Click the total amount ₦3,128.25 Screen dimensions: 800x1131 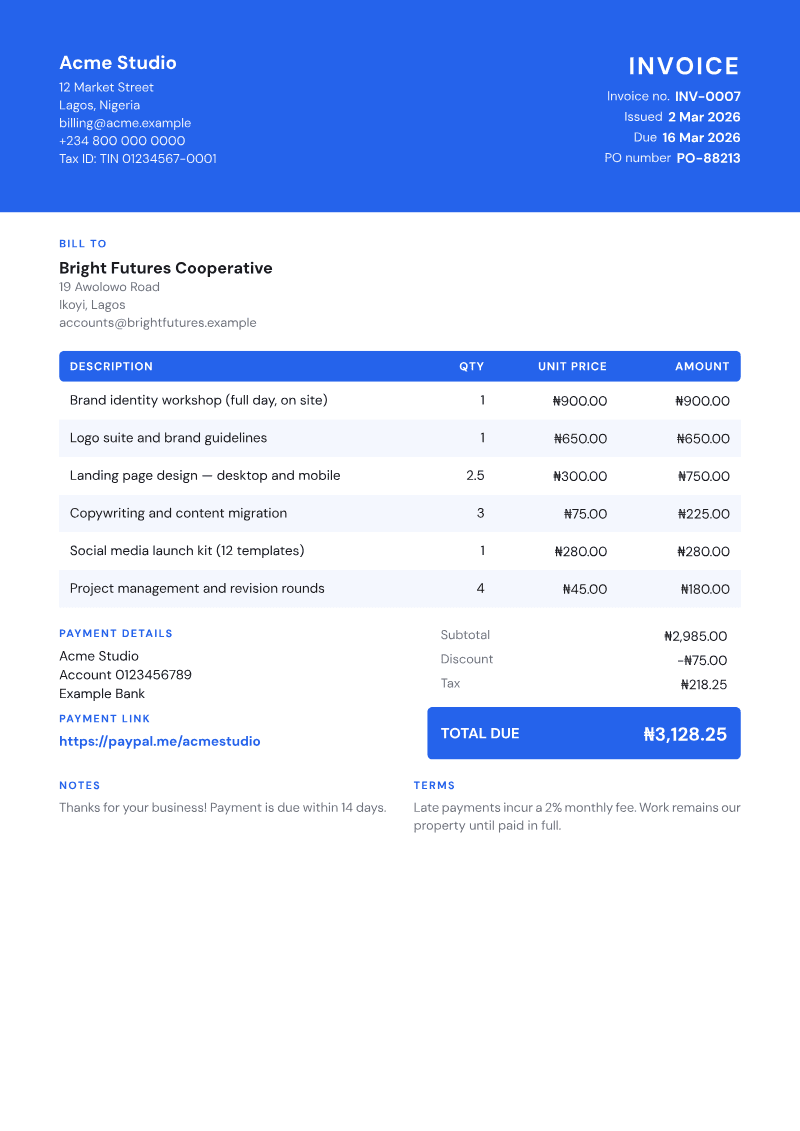point(685,734)
